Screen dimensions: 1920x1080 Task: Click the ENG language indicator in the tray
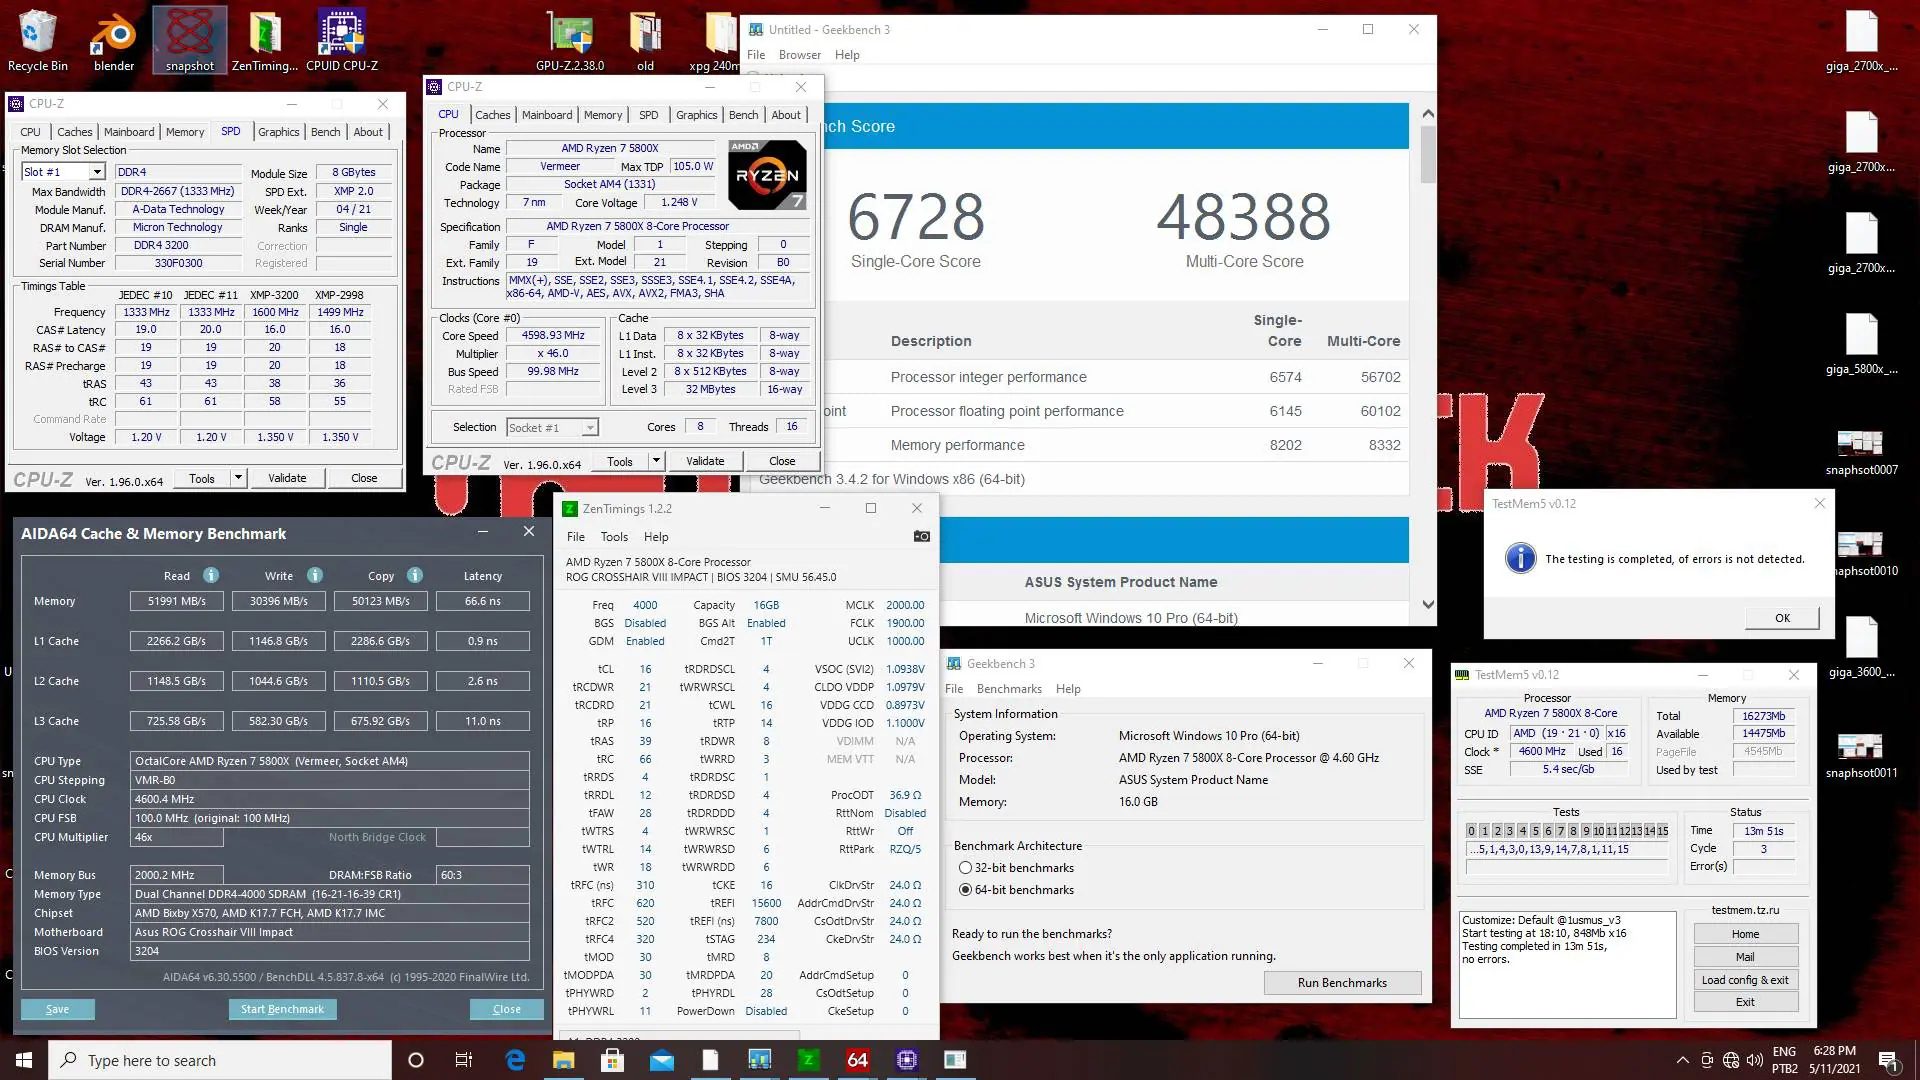tap(1784, 1052)
